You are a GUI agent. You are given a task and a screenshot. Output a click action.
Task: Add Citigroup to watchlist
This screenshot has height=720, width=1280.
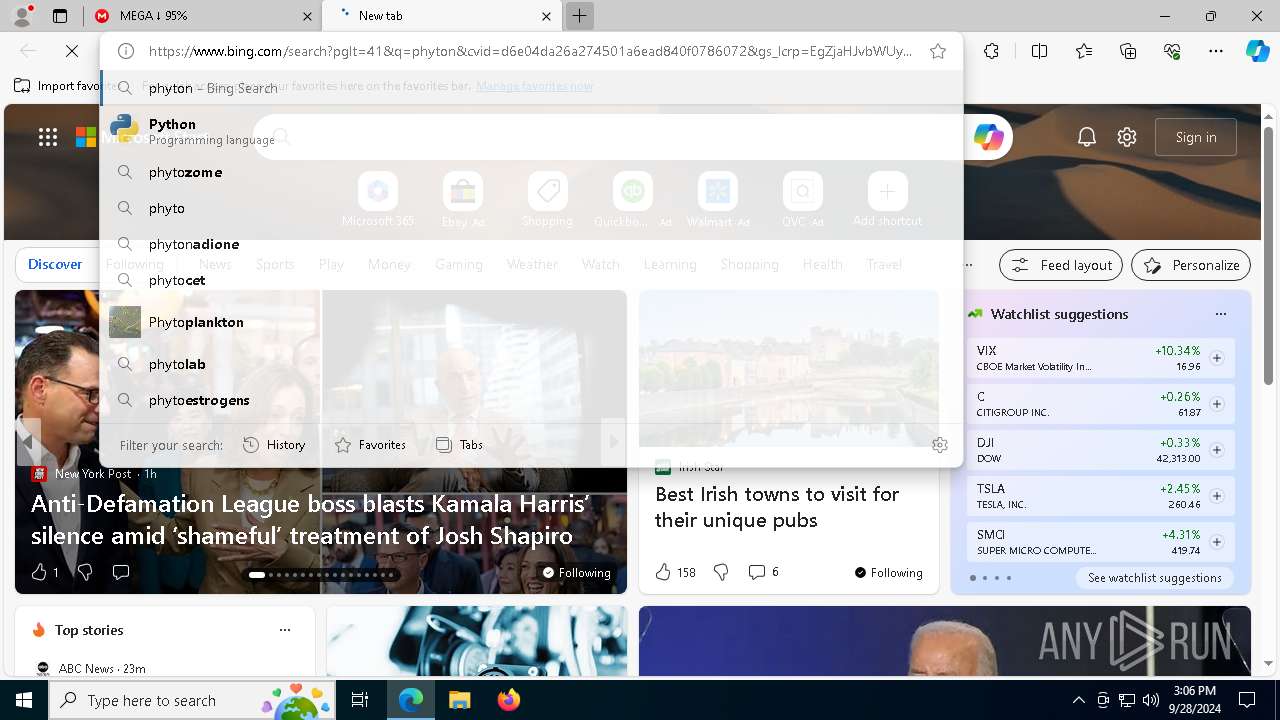tap(1217, 404)
